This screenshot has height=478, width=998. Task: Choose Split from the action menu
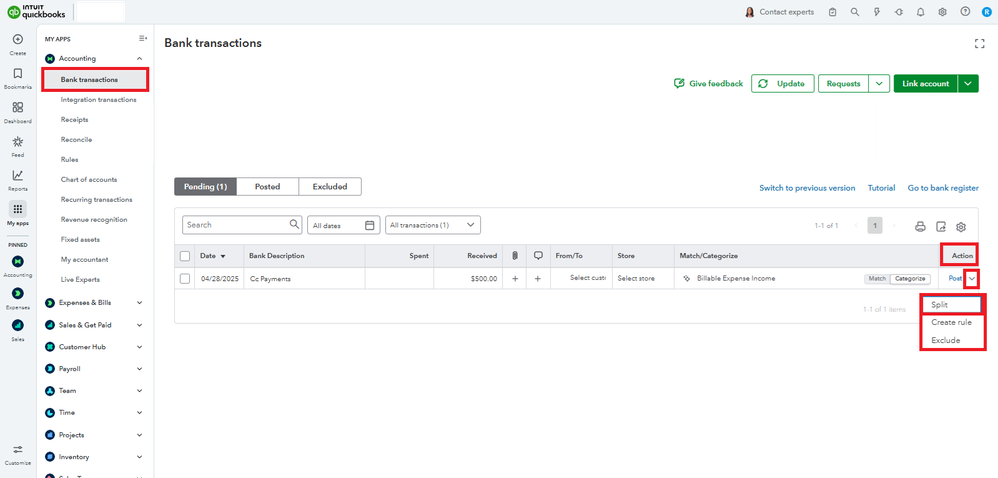click(953, 305)
